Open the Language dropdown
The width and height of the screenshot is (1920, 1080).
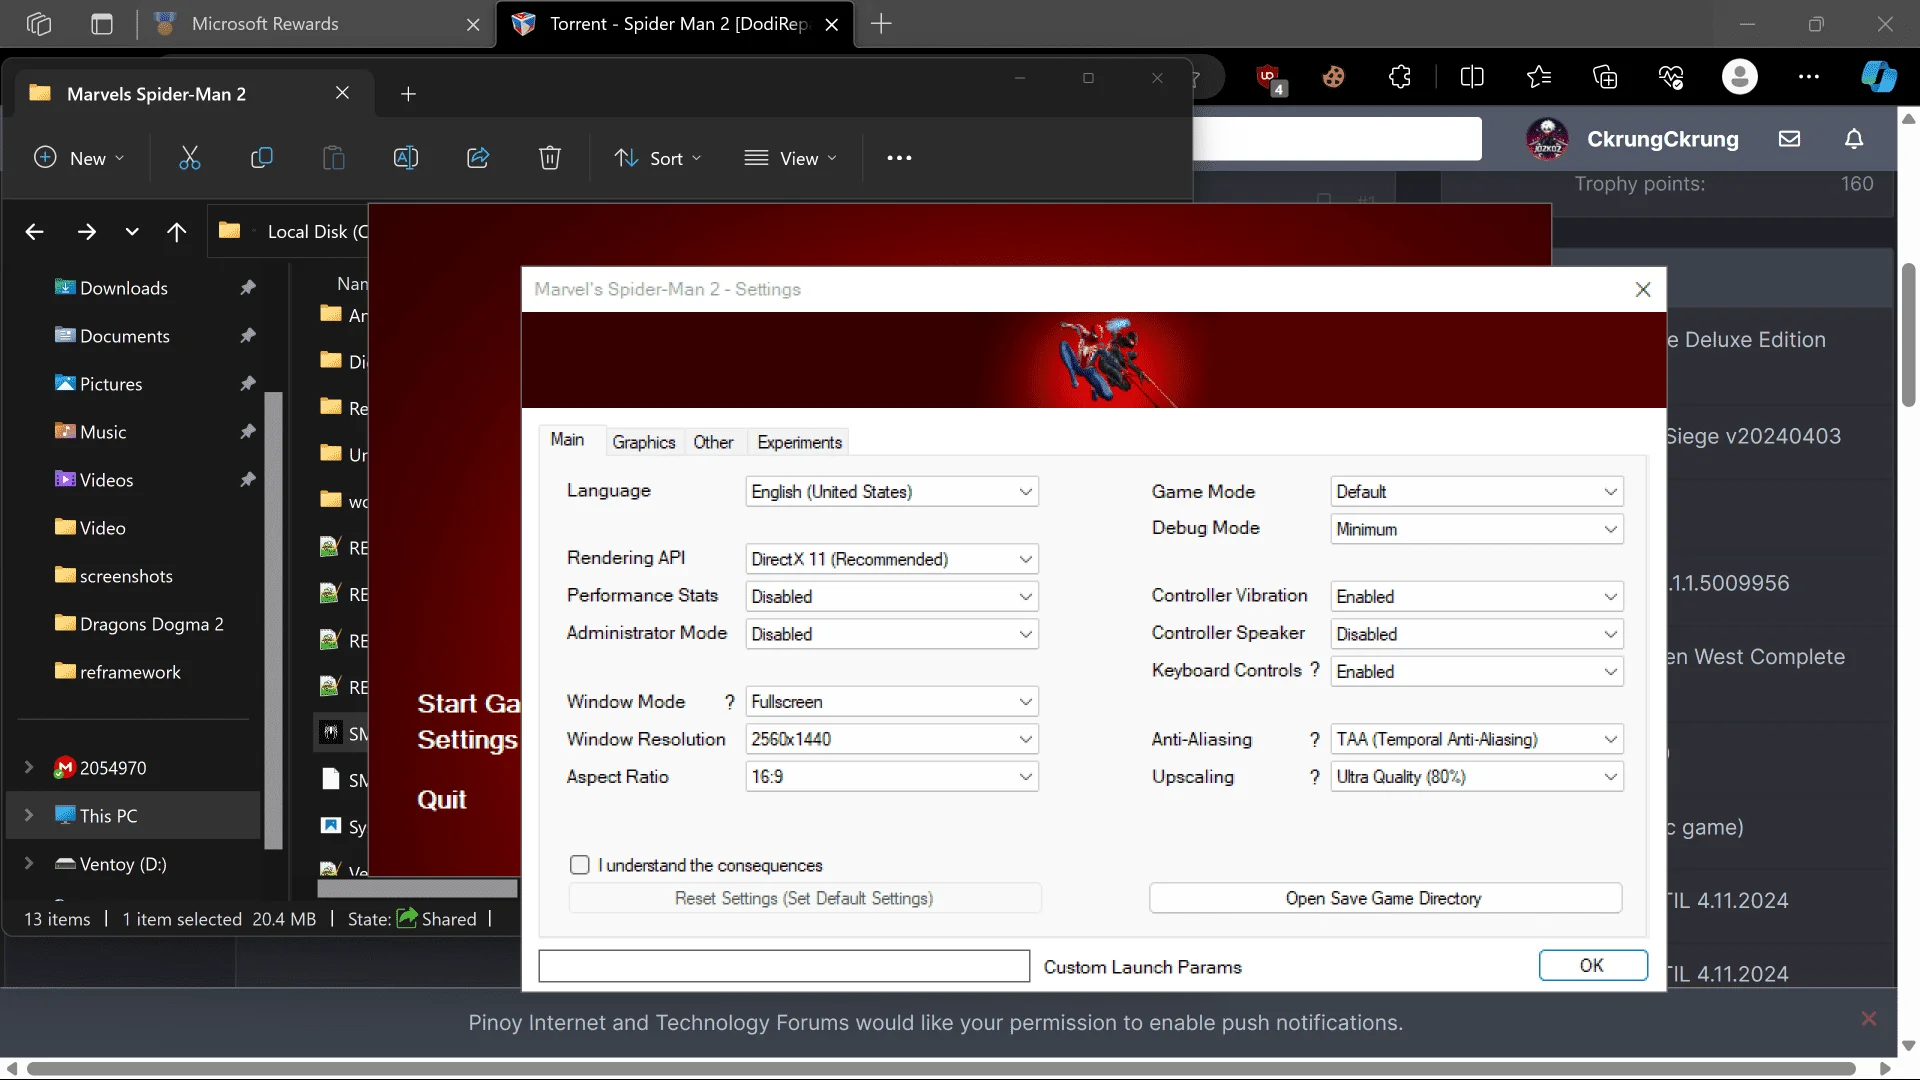(x=892, y=492)
